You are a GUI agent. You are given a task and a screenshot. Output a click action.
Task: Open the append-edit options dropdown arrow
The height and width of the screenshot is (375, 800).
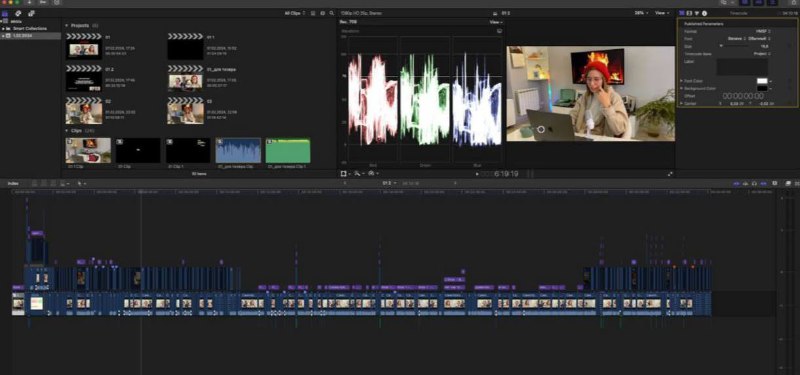(x=68, y=183)
